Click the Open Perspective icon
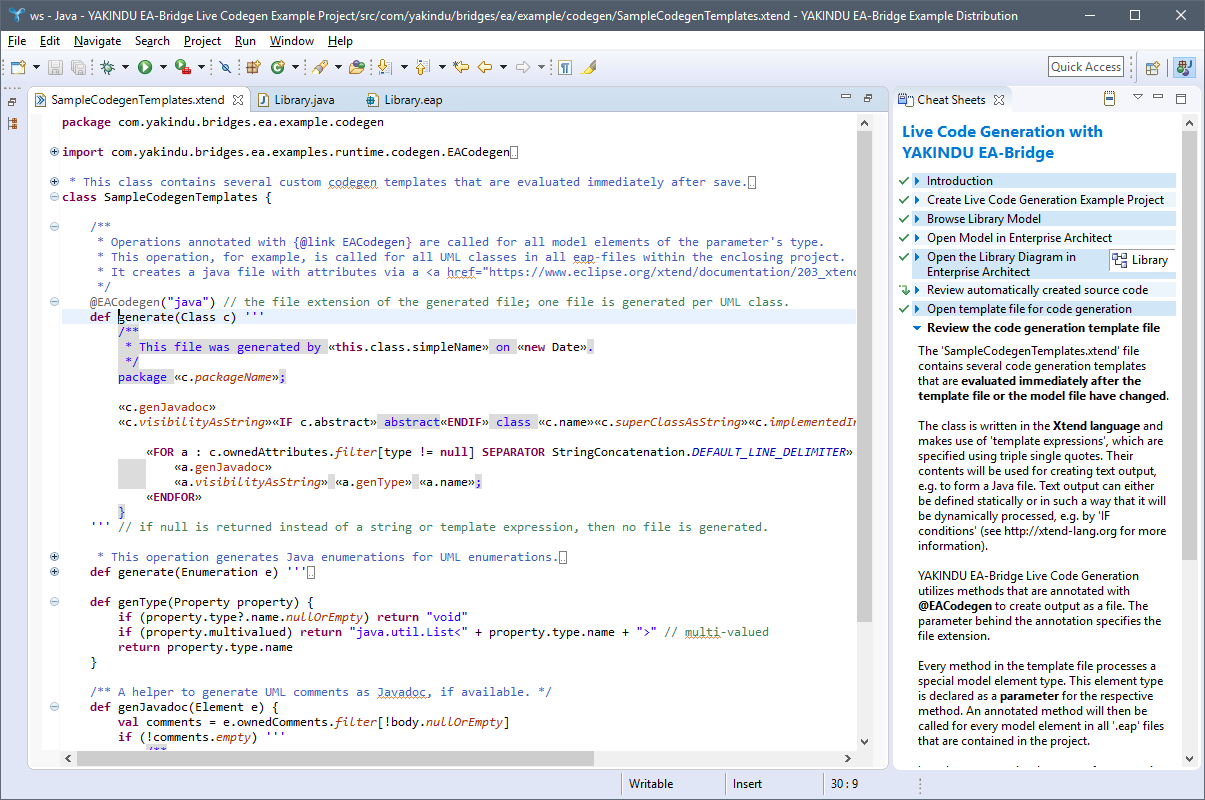The height and width of the screenshot is (800, 1205). (1153, 68)
